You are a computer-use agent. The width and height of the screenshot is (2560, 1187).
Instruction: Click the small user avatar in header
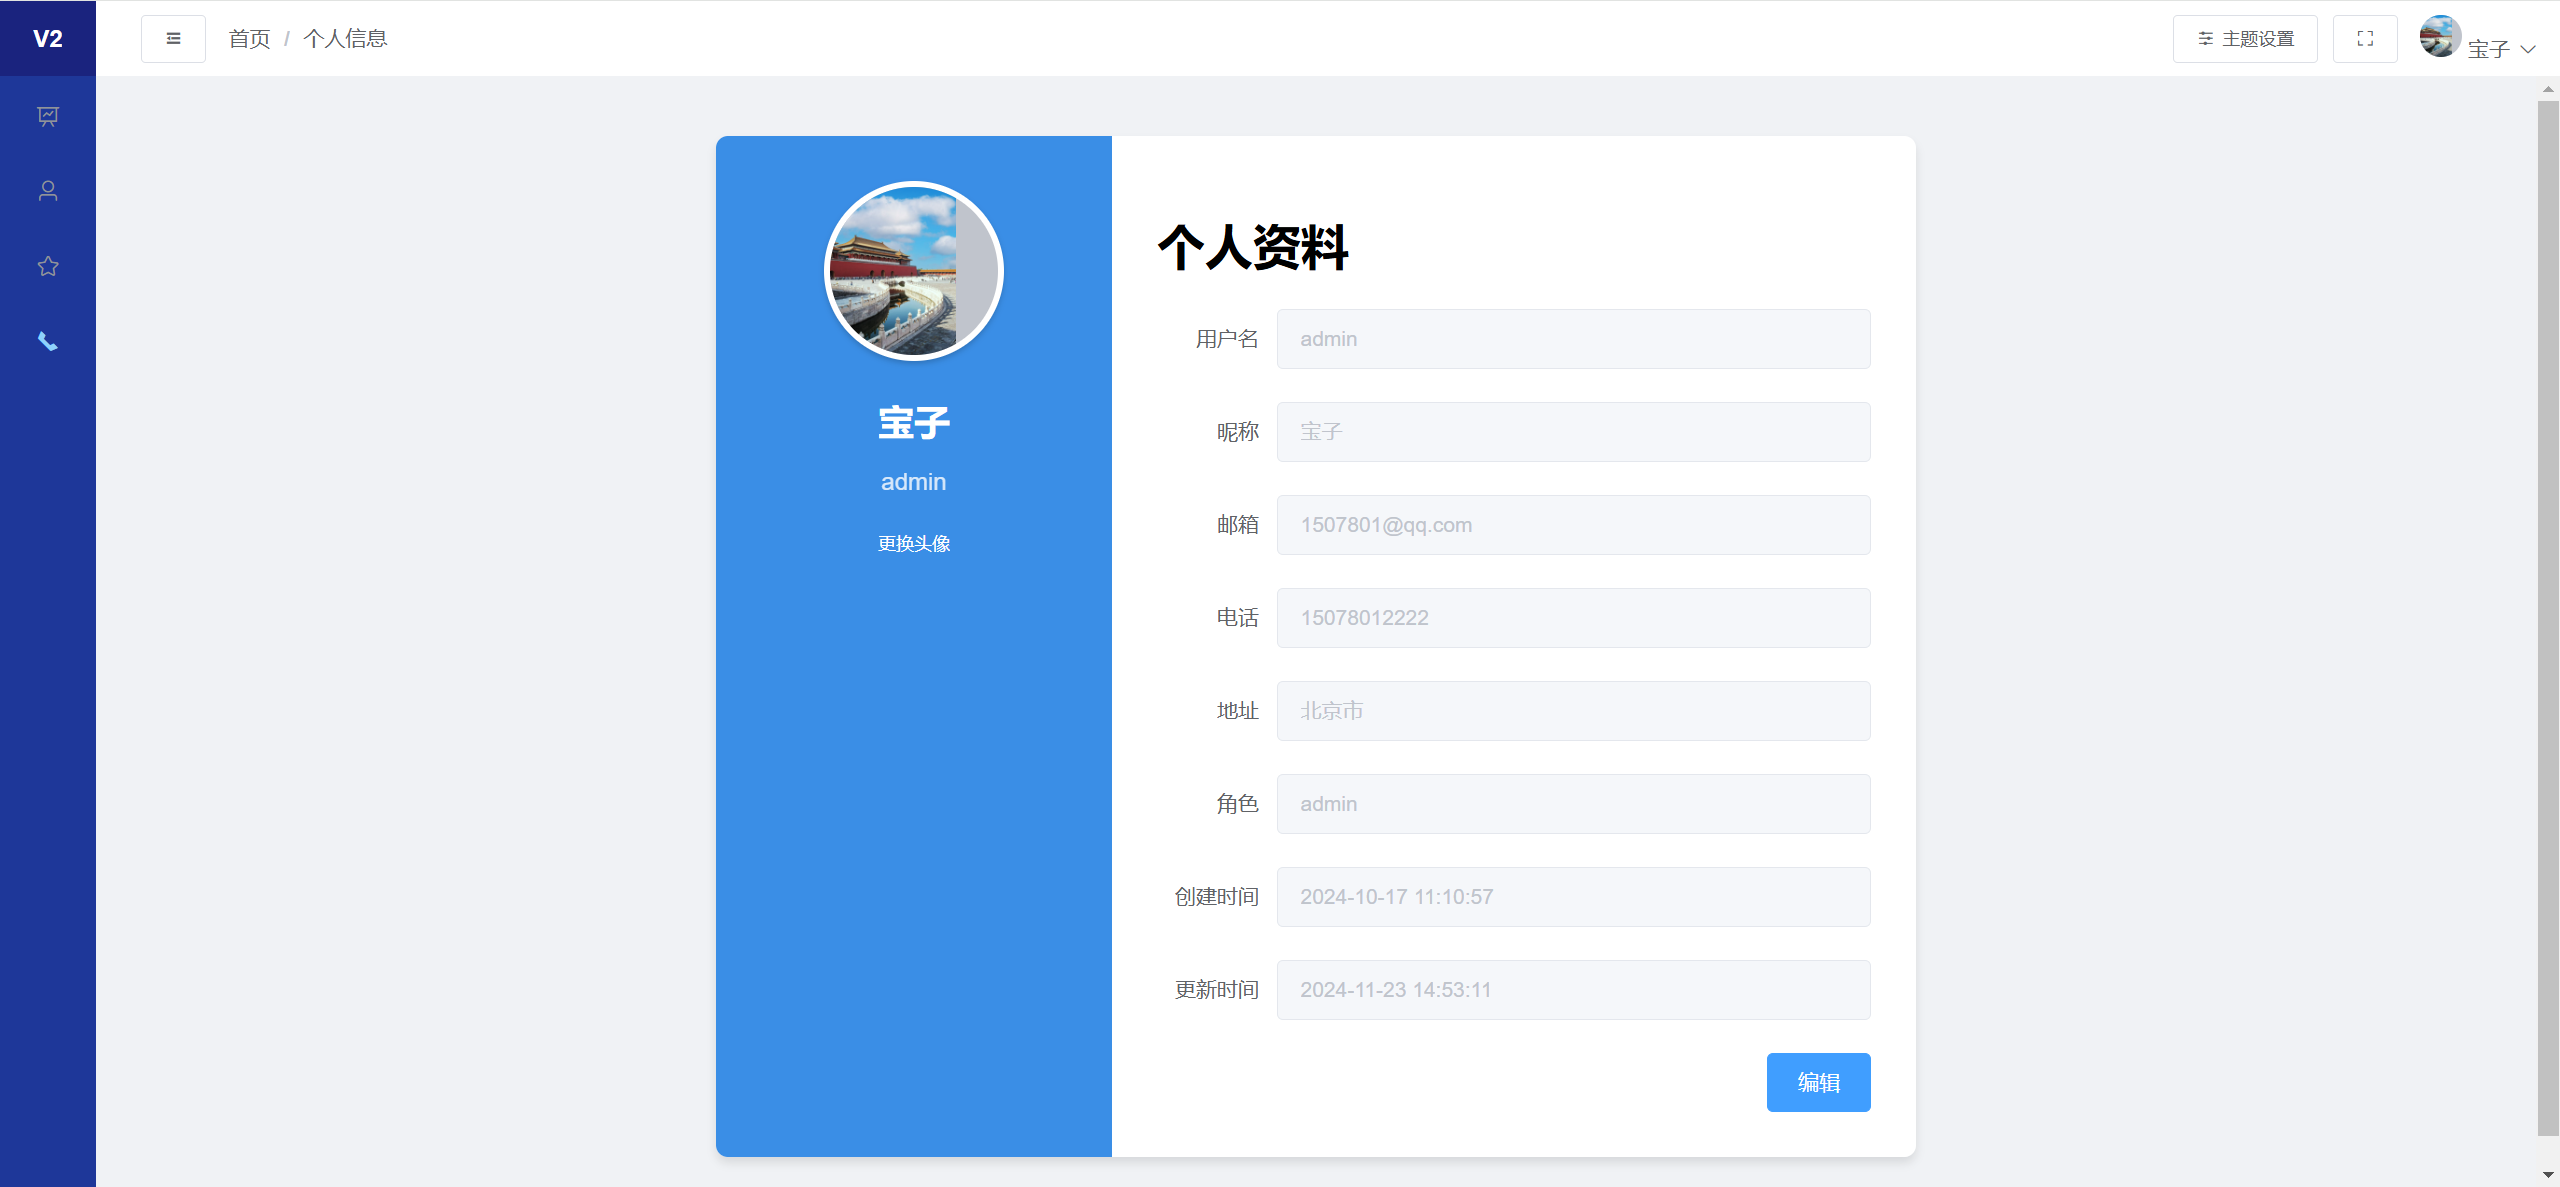(x=2440, y=37)
